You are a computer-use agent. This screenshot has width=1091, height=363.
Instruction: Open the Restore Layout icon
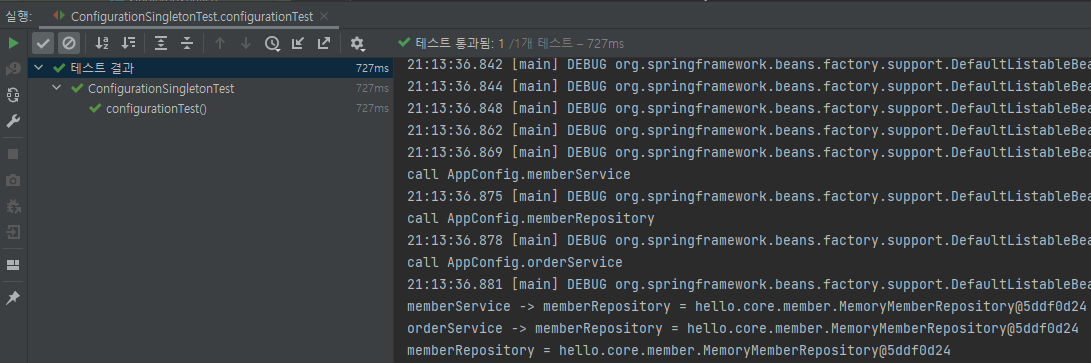(x=13, y=265)
